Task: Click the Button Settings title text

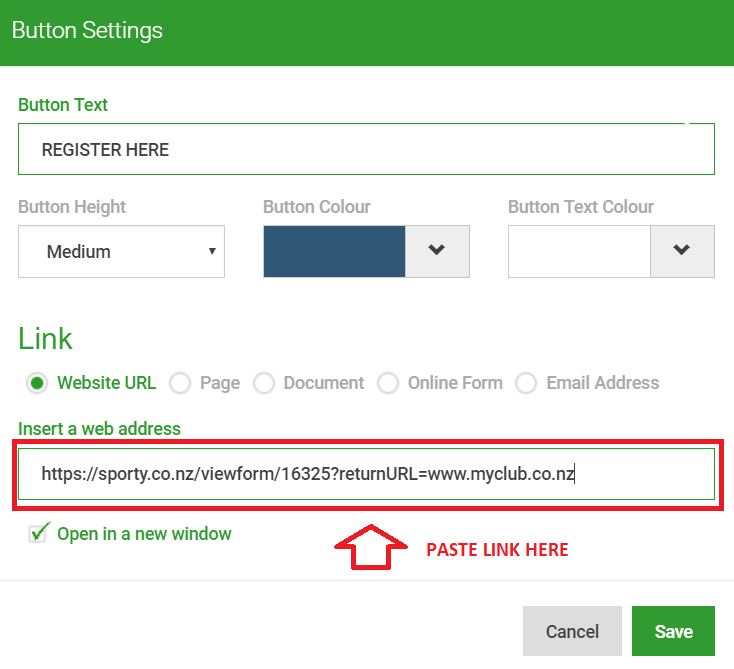Action: point(87,30)
